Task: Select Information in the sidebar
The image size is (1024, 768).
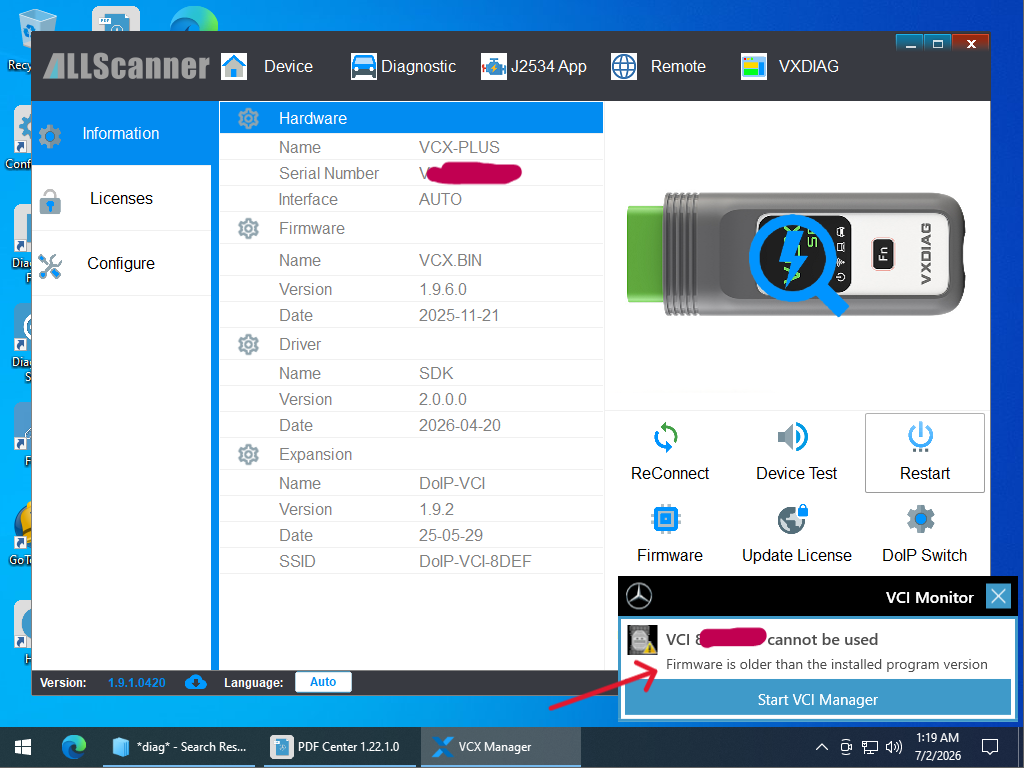Action: pyautogui.click(x=121, y=133)
